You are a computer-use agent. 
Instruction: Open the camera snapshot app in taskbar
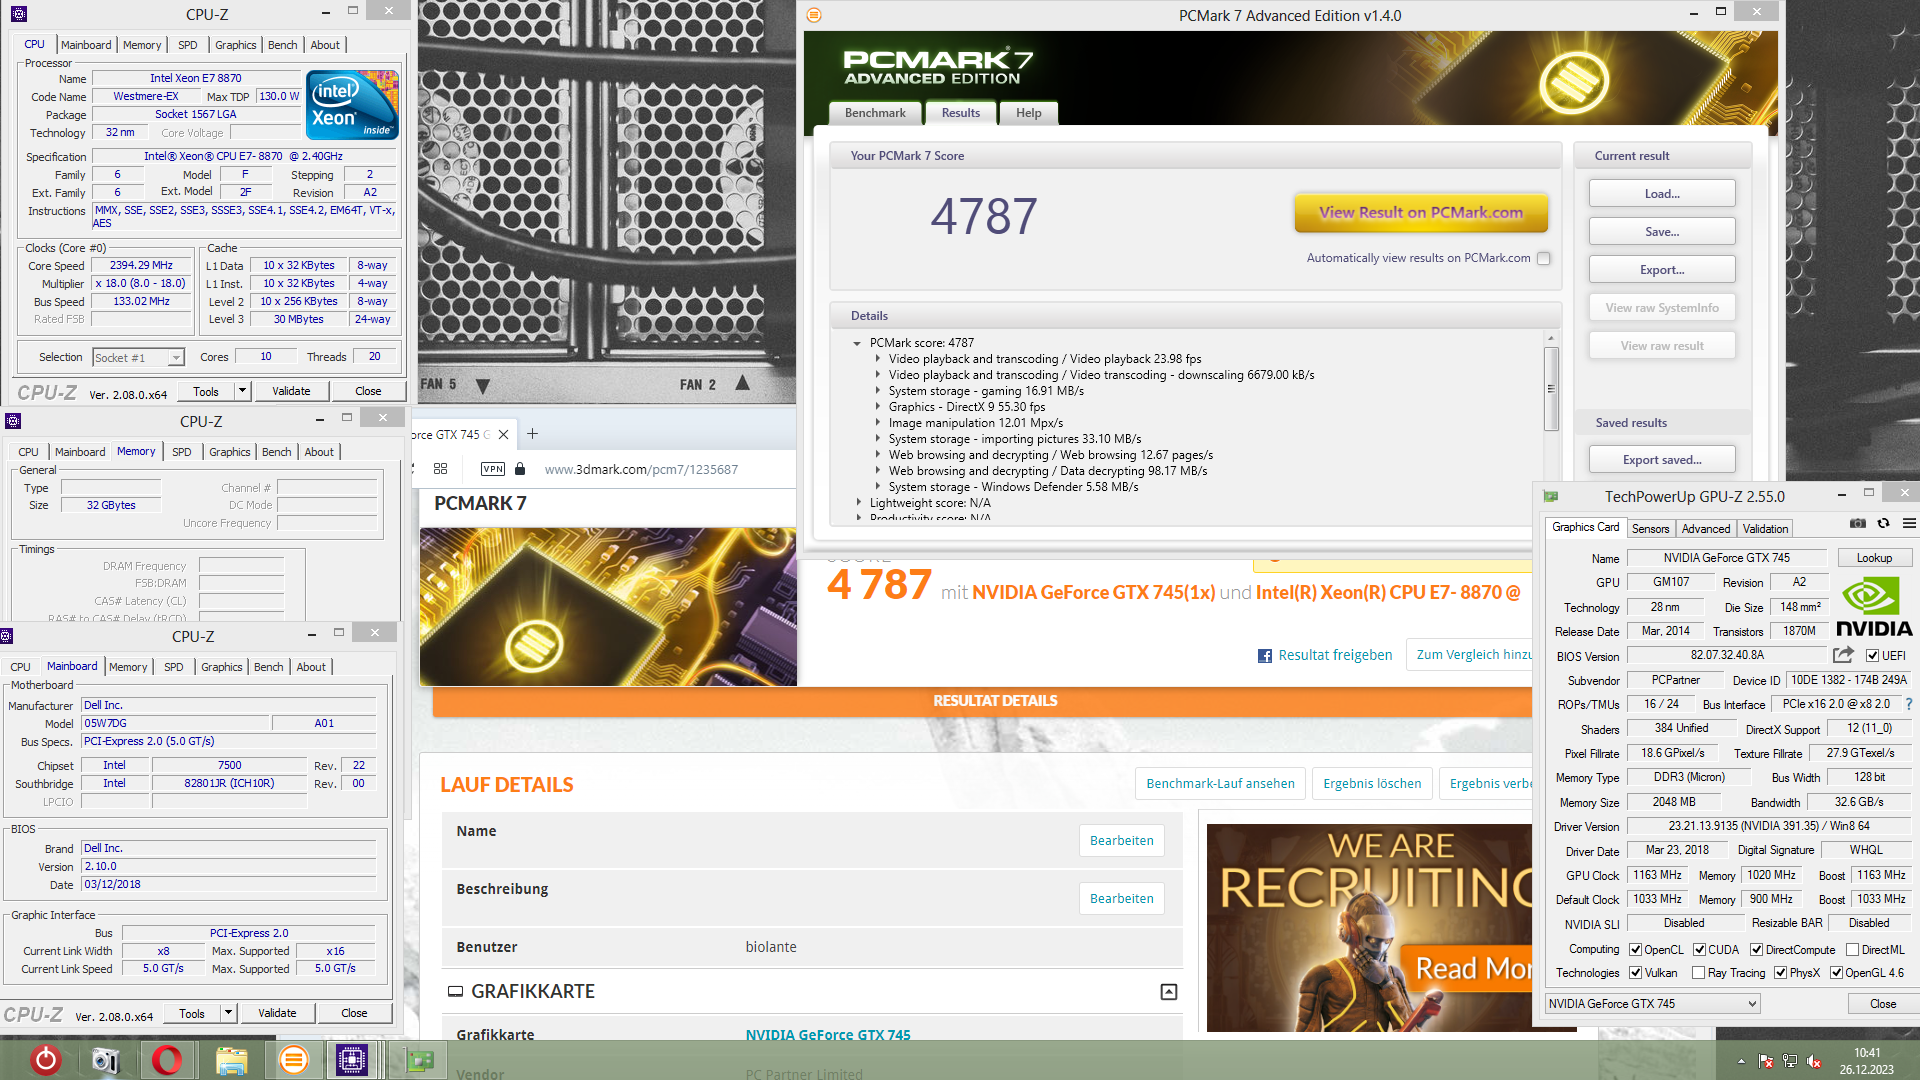(105, 1060)
